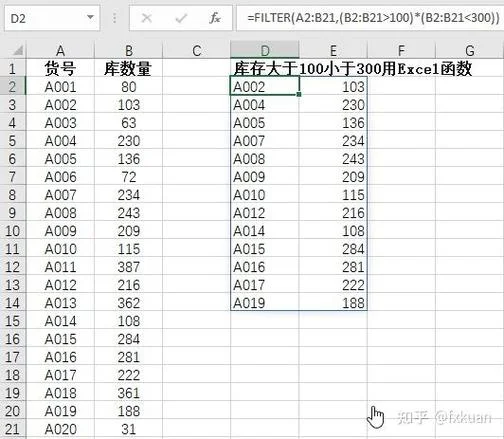Image resolution: width=504 pixels, height=439 pixels.
Task: Click the fill handle of cell D2
Action: click(299, 94)
